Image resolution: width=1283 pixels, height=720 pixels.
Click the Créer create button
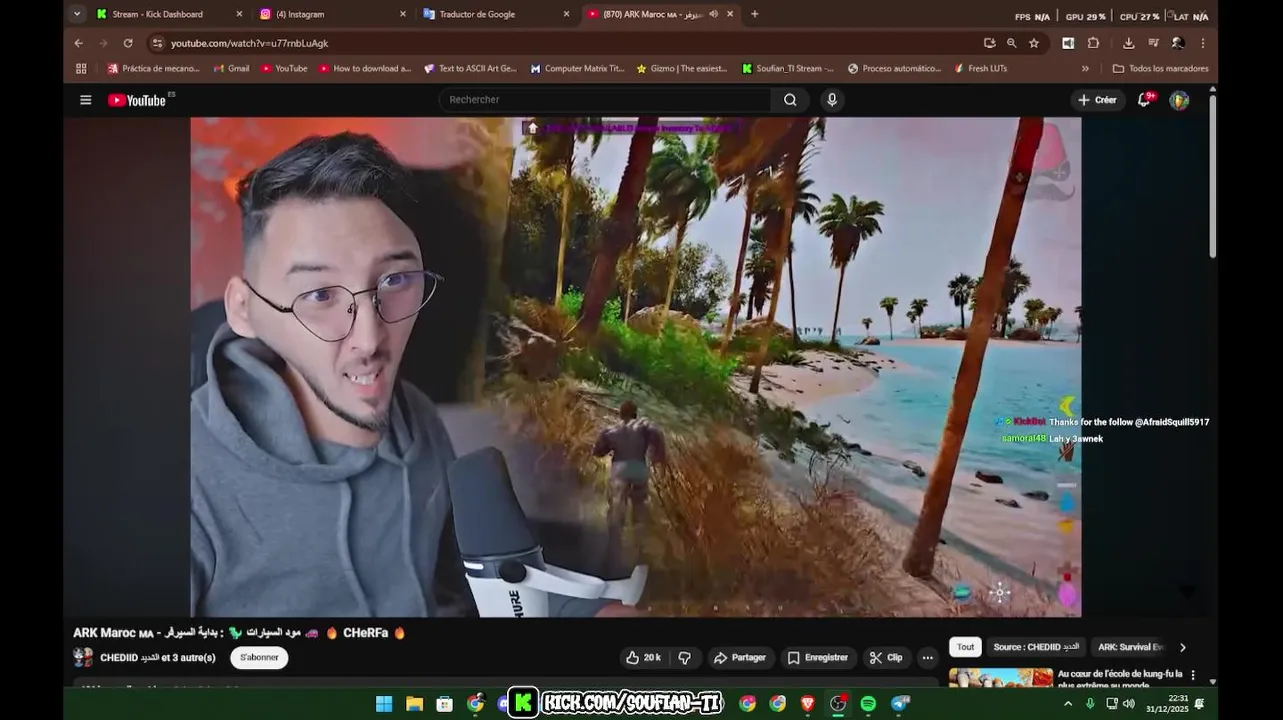(x=1097, y=100)
